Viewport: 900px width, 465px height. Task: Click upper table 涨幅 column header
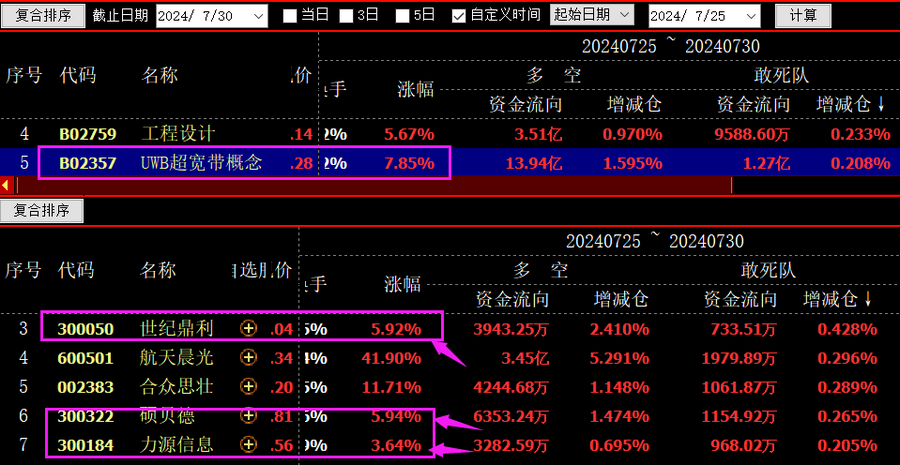pos(416,89)
